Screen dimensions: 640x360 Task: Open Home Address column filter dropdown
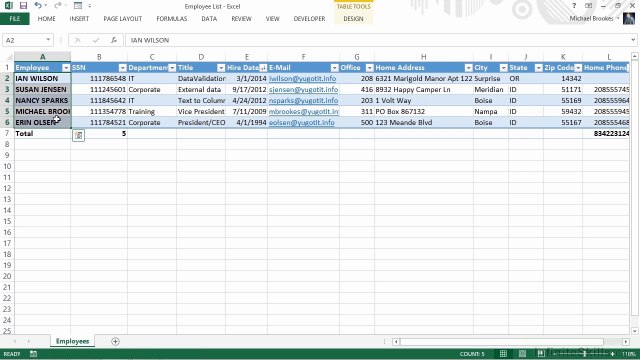(x=468, y=68)
